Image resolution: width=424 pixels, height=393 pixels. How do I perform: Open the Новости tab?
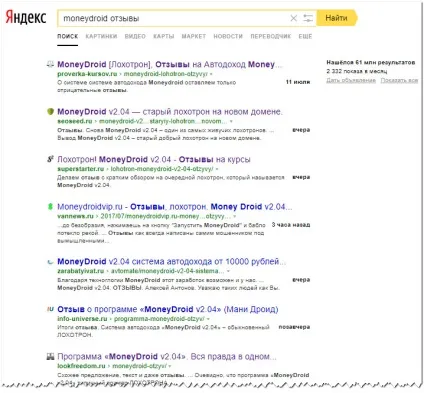(x=228, y=36)
